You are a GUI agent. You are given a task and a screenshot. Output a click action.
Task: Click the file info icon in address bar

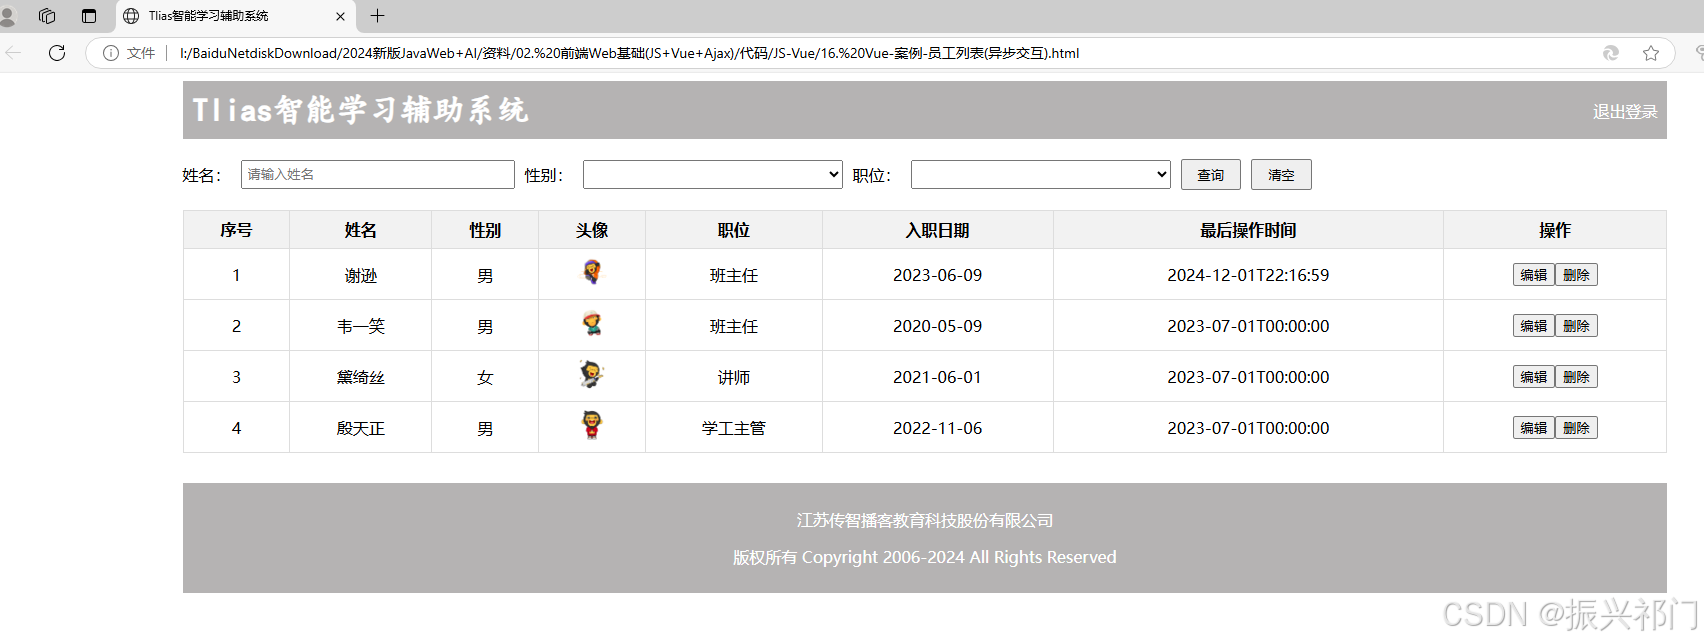tap(111, 53)
